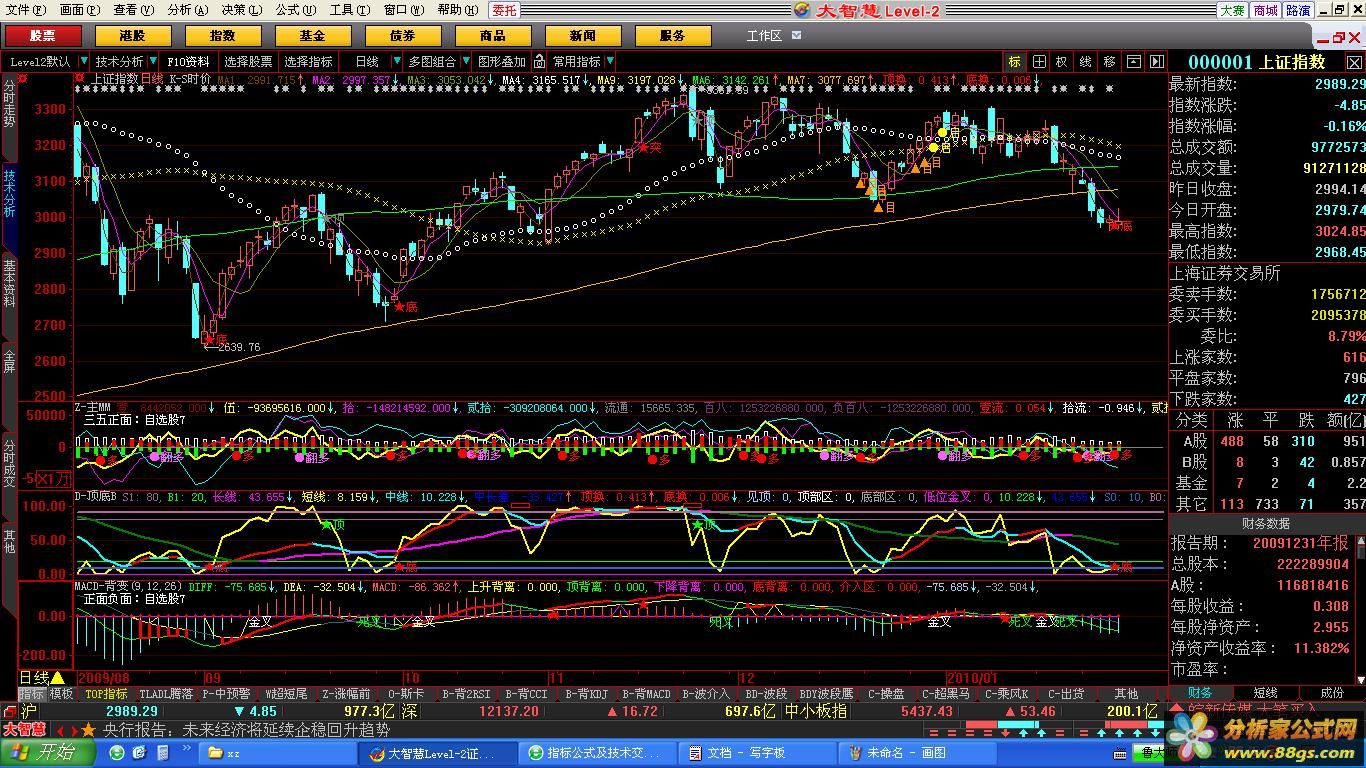This screenshot has height=768, width=1366.
Task: Click the skip-to-end icon in chart toolbar
Action: point(1156,61)
